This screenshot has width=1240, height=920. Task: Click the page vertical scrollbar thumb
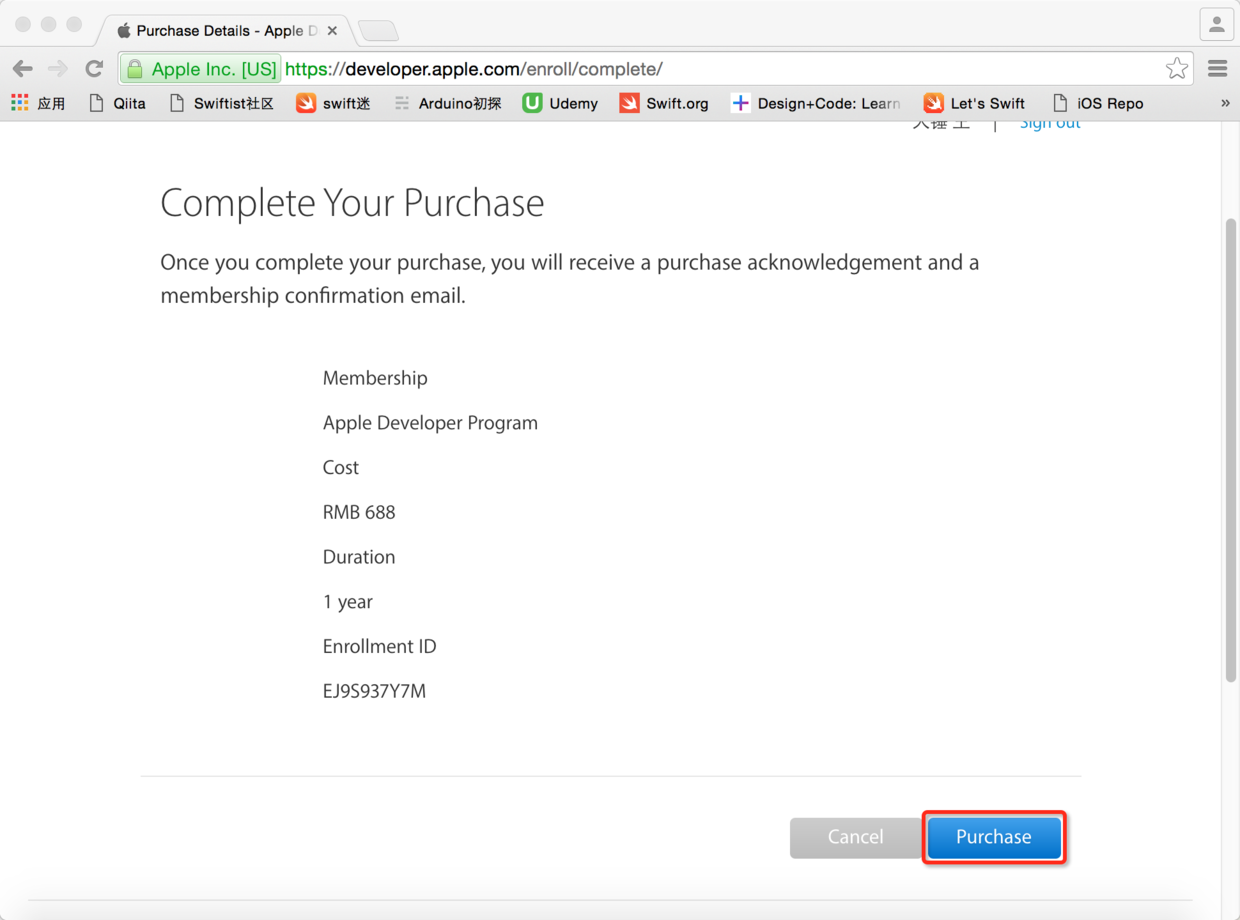click(x=1231, y=450)
